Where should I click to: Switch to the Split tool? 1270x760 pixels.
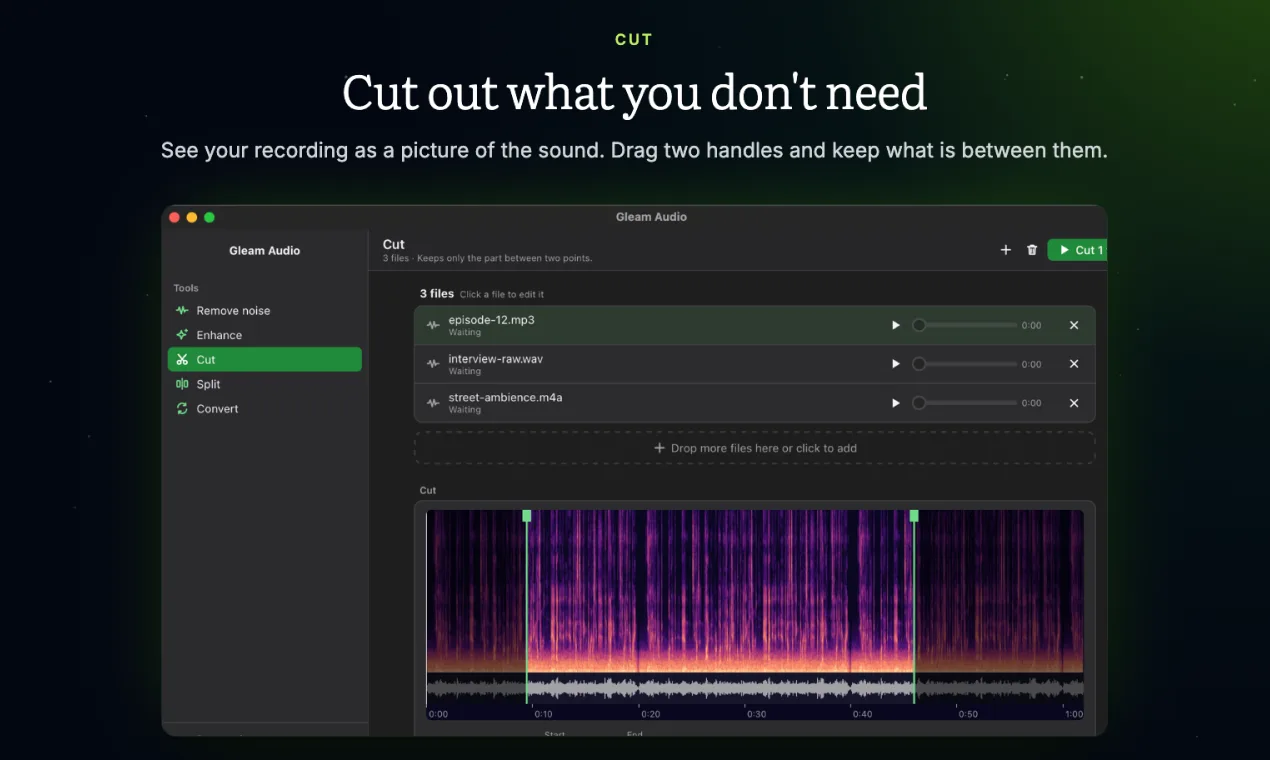coord(264,384)
